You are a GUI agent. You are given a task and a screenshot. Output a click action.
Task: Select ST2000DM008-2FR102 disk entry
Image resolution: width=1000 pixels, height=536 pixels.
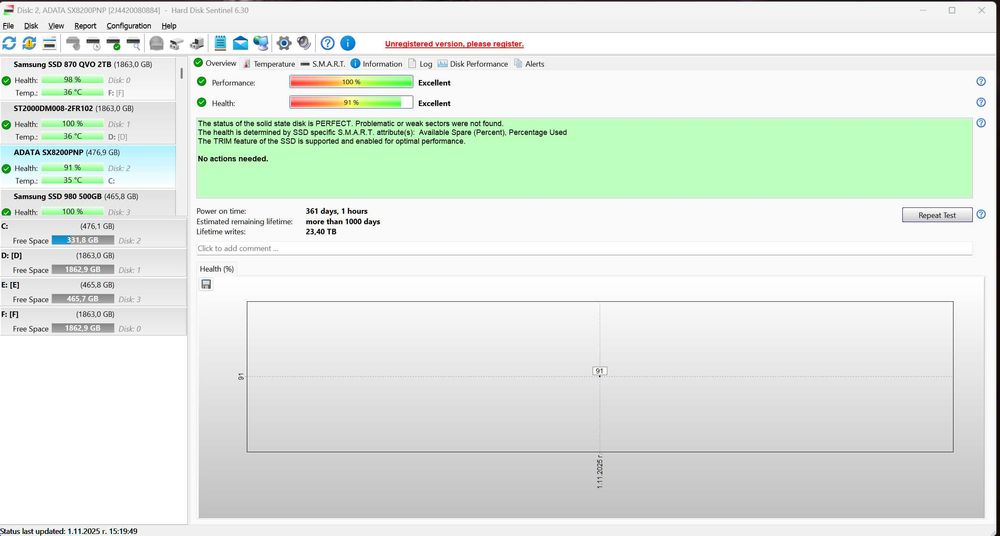(x=88, y=123)
